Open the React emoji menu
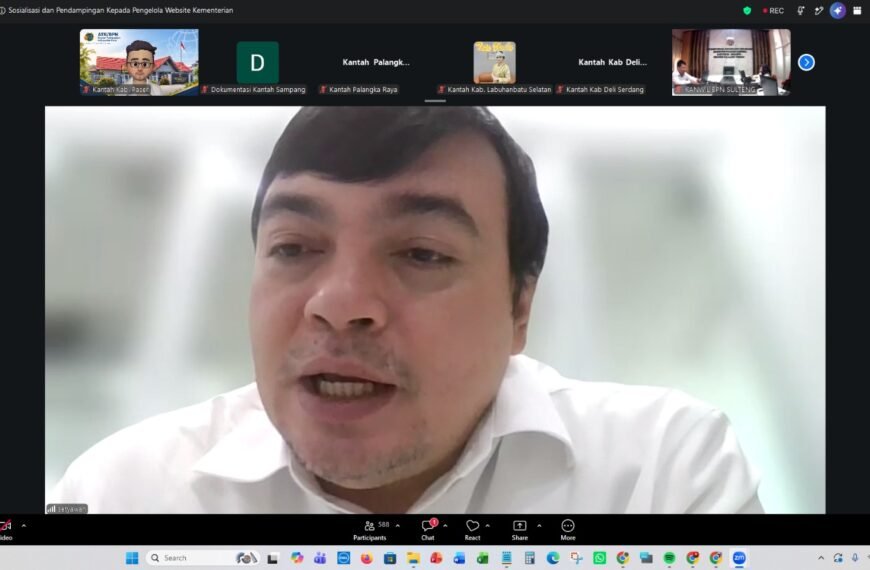 click(473, 530)
